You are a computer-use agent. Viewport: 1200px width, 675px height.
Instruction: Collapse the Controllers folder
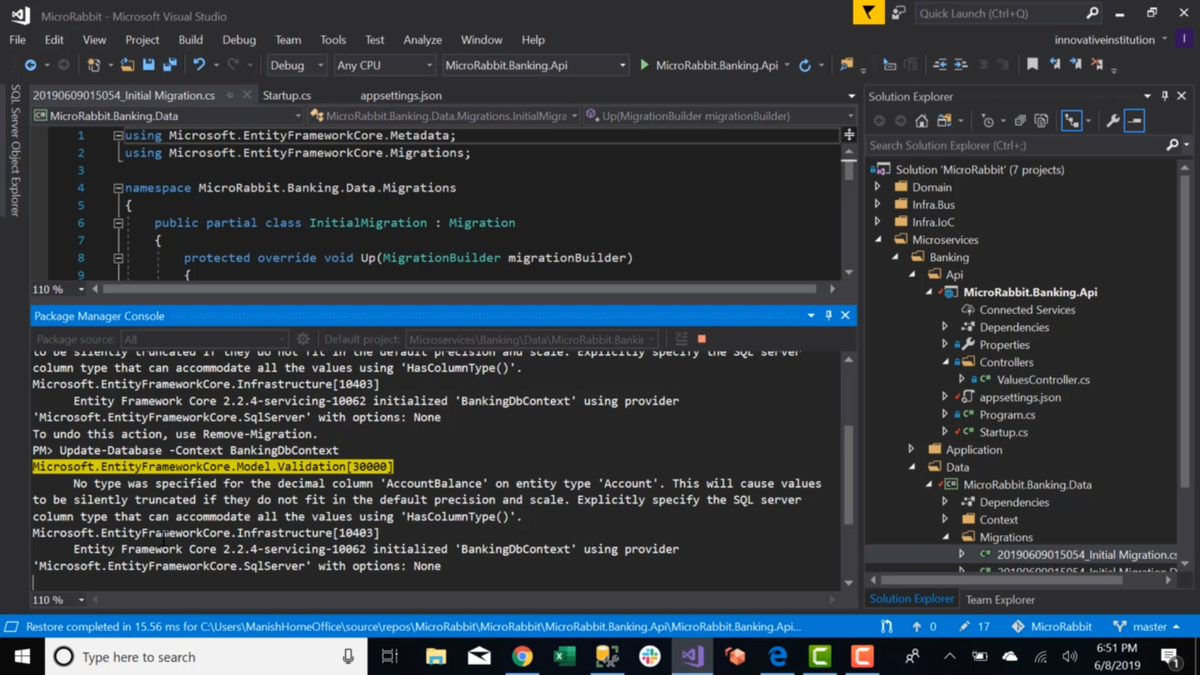(945, 362)
